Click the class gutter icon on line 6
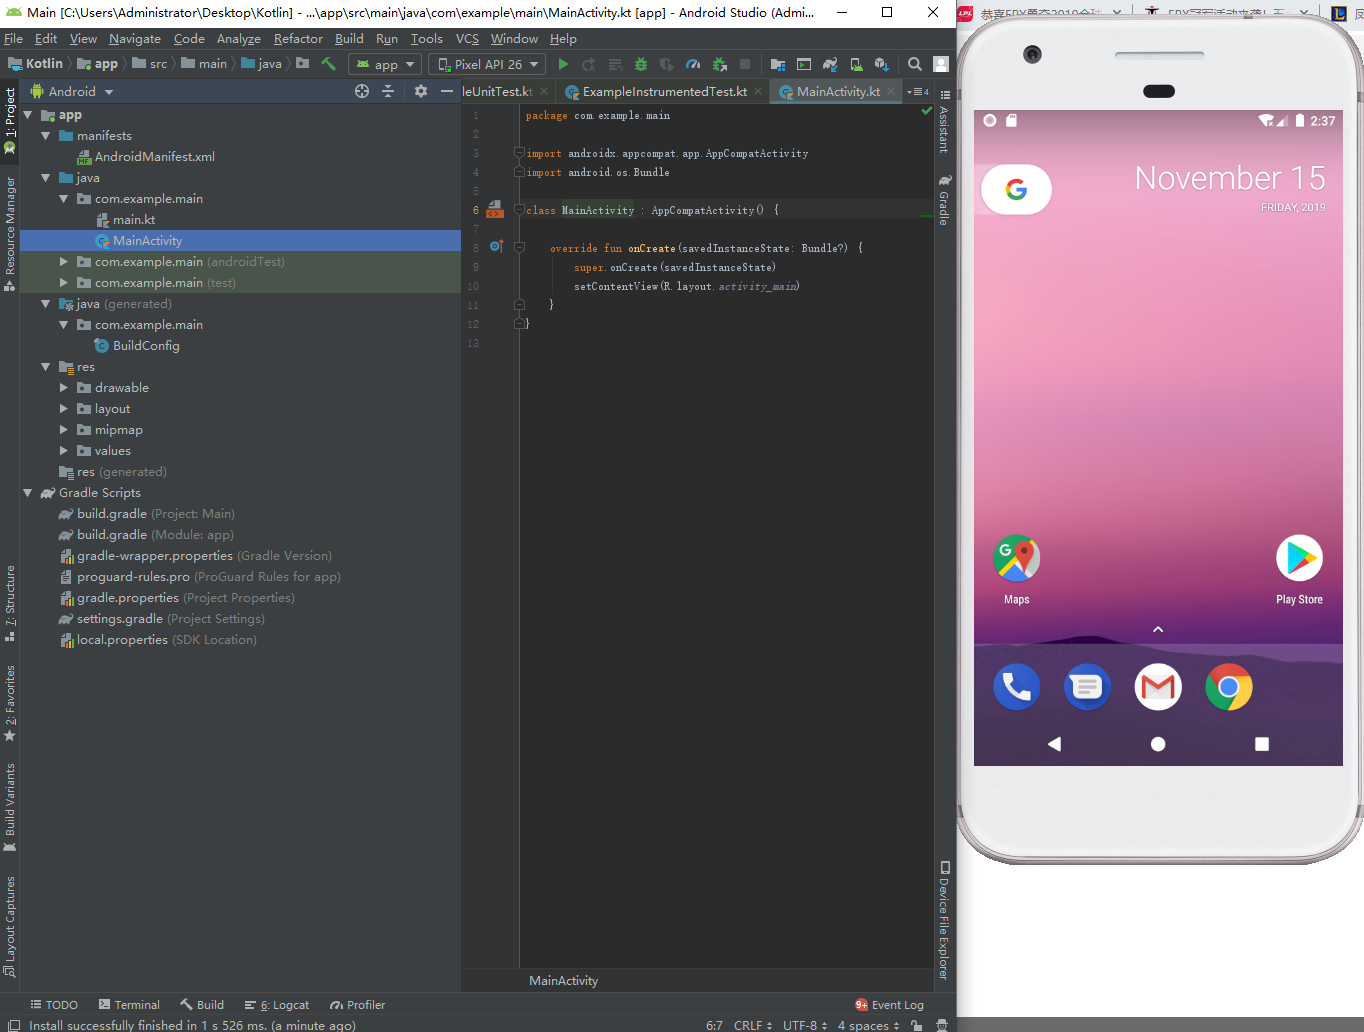 [x=495, y=210]
